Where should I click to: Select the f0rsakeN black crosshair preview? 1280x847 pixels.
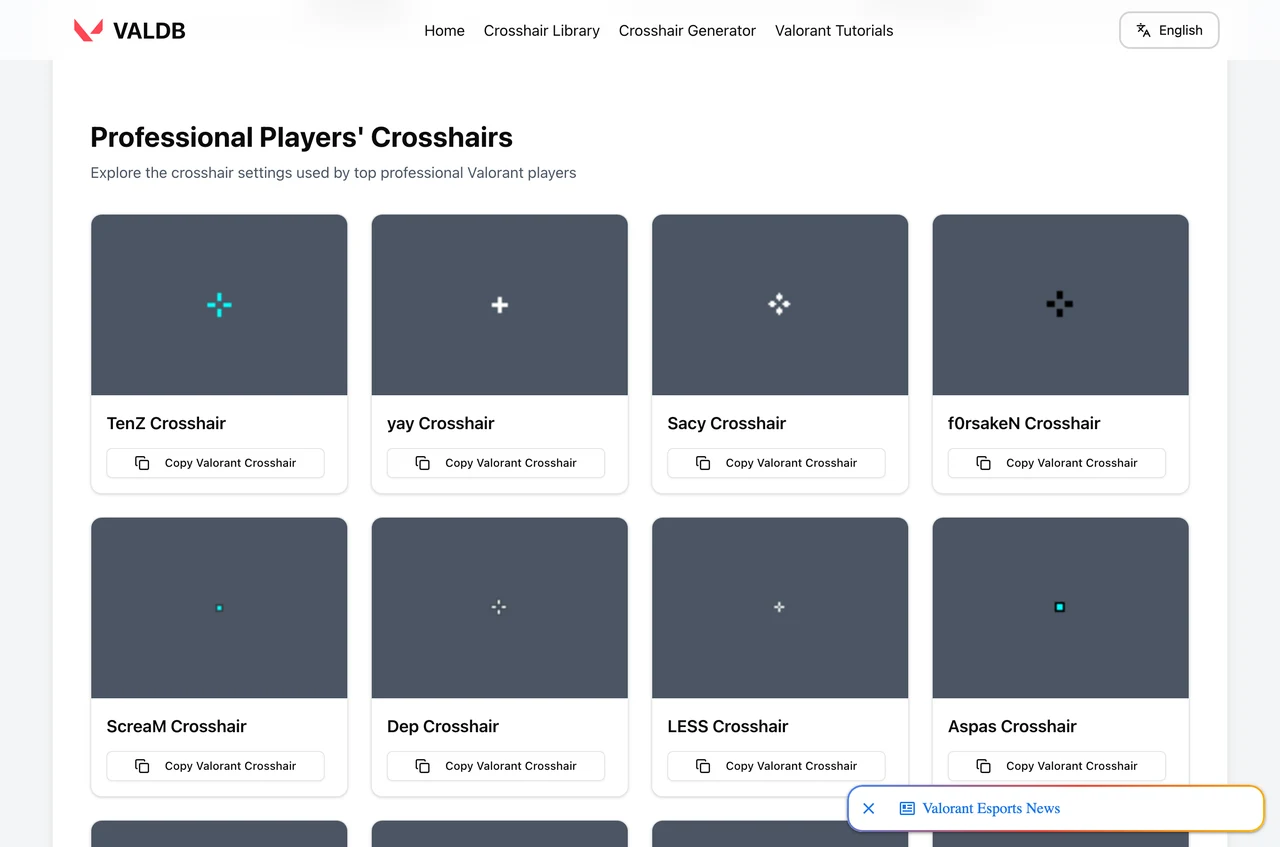1060,305
